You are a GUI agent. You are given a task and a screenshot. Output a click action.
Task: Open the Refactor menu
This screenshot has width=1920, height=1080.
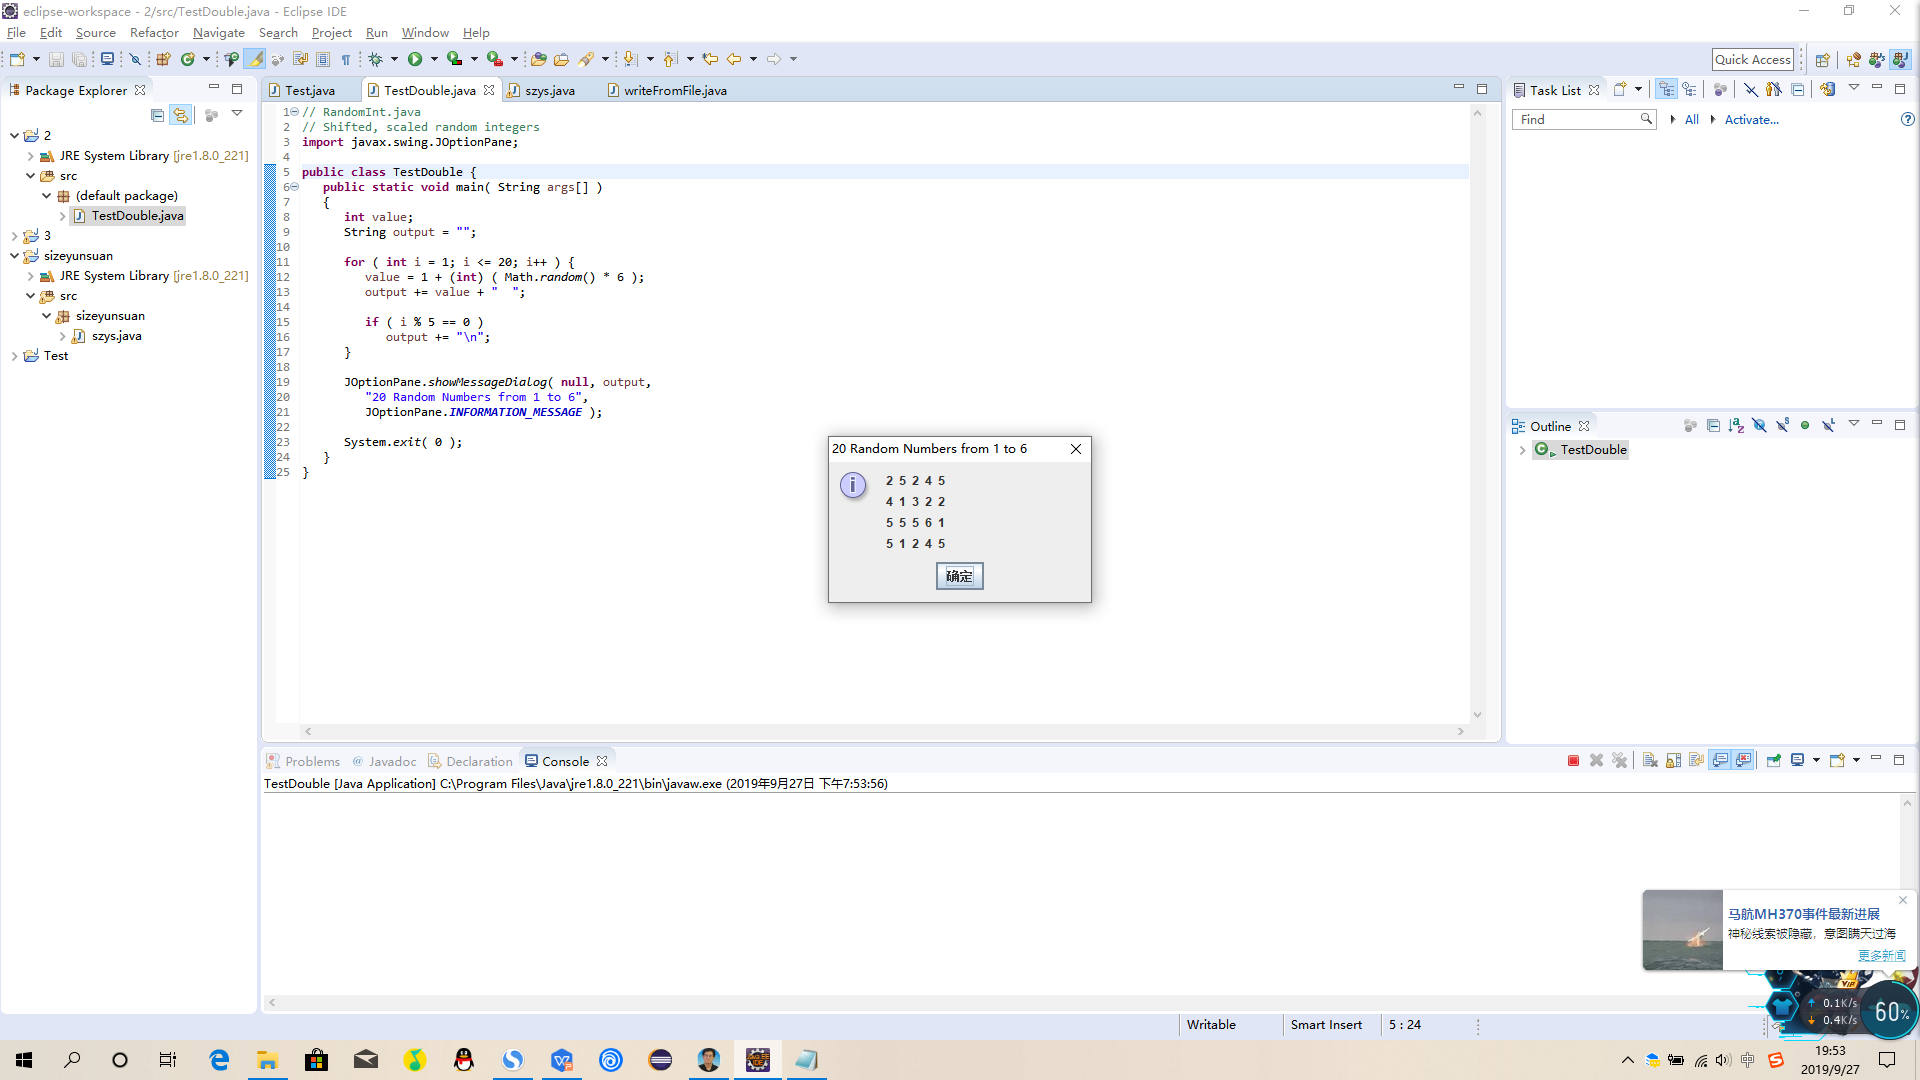click(x=154, y=33)
